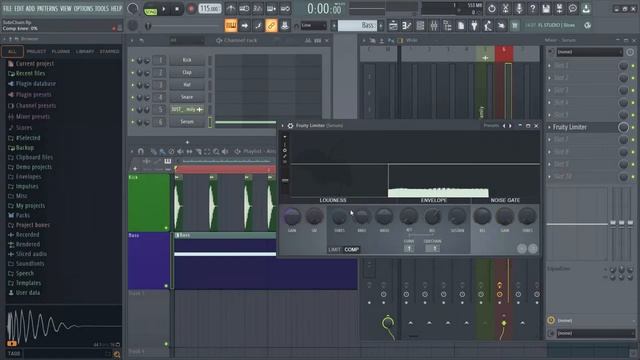Click the Save project floppy icon
Viewport: 640px width, 360px height.
pyautogui.click(x=546, y=8)
